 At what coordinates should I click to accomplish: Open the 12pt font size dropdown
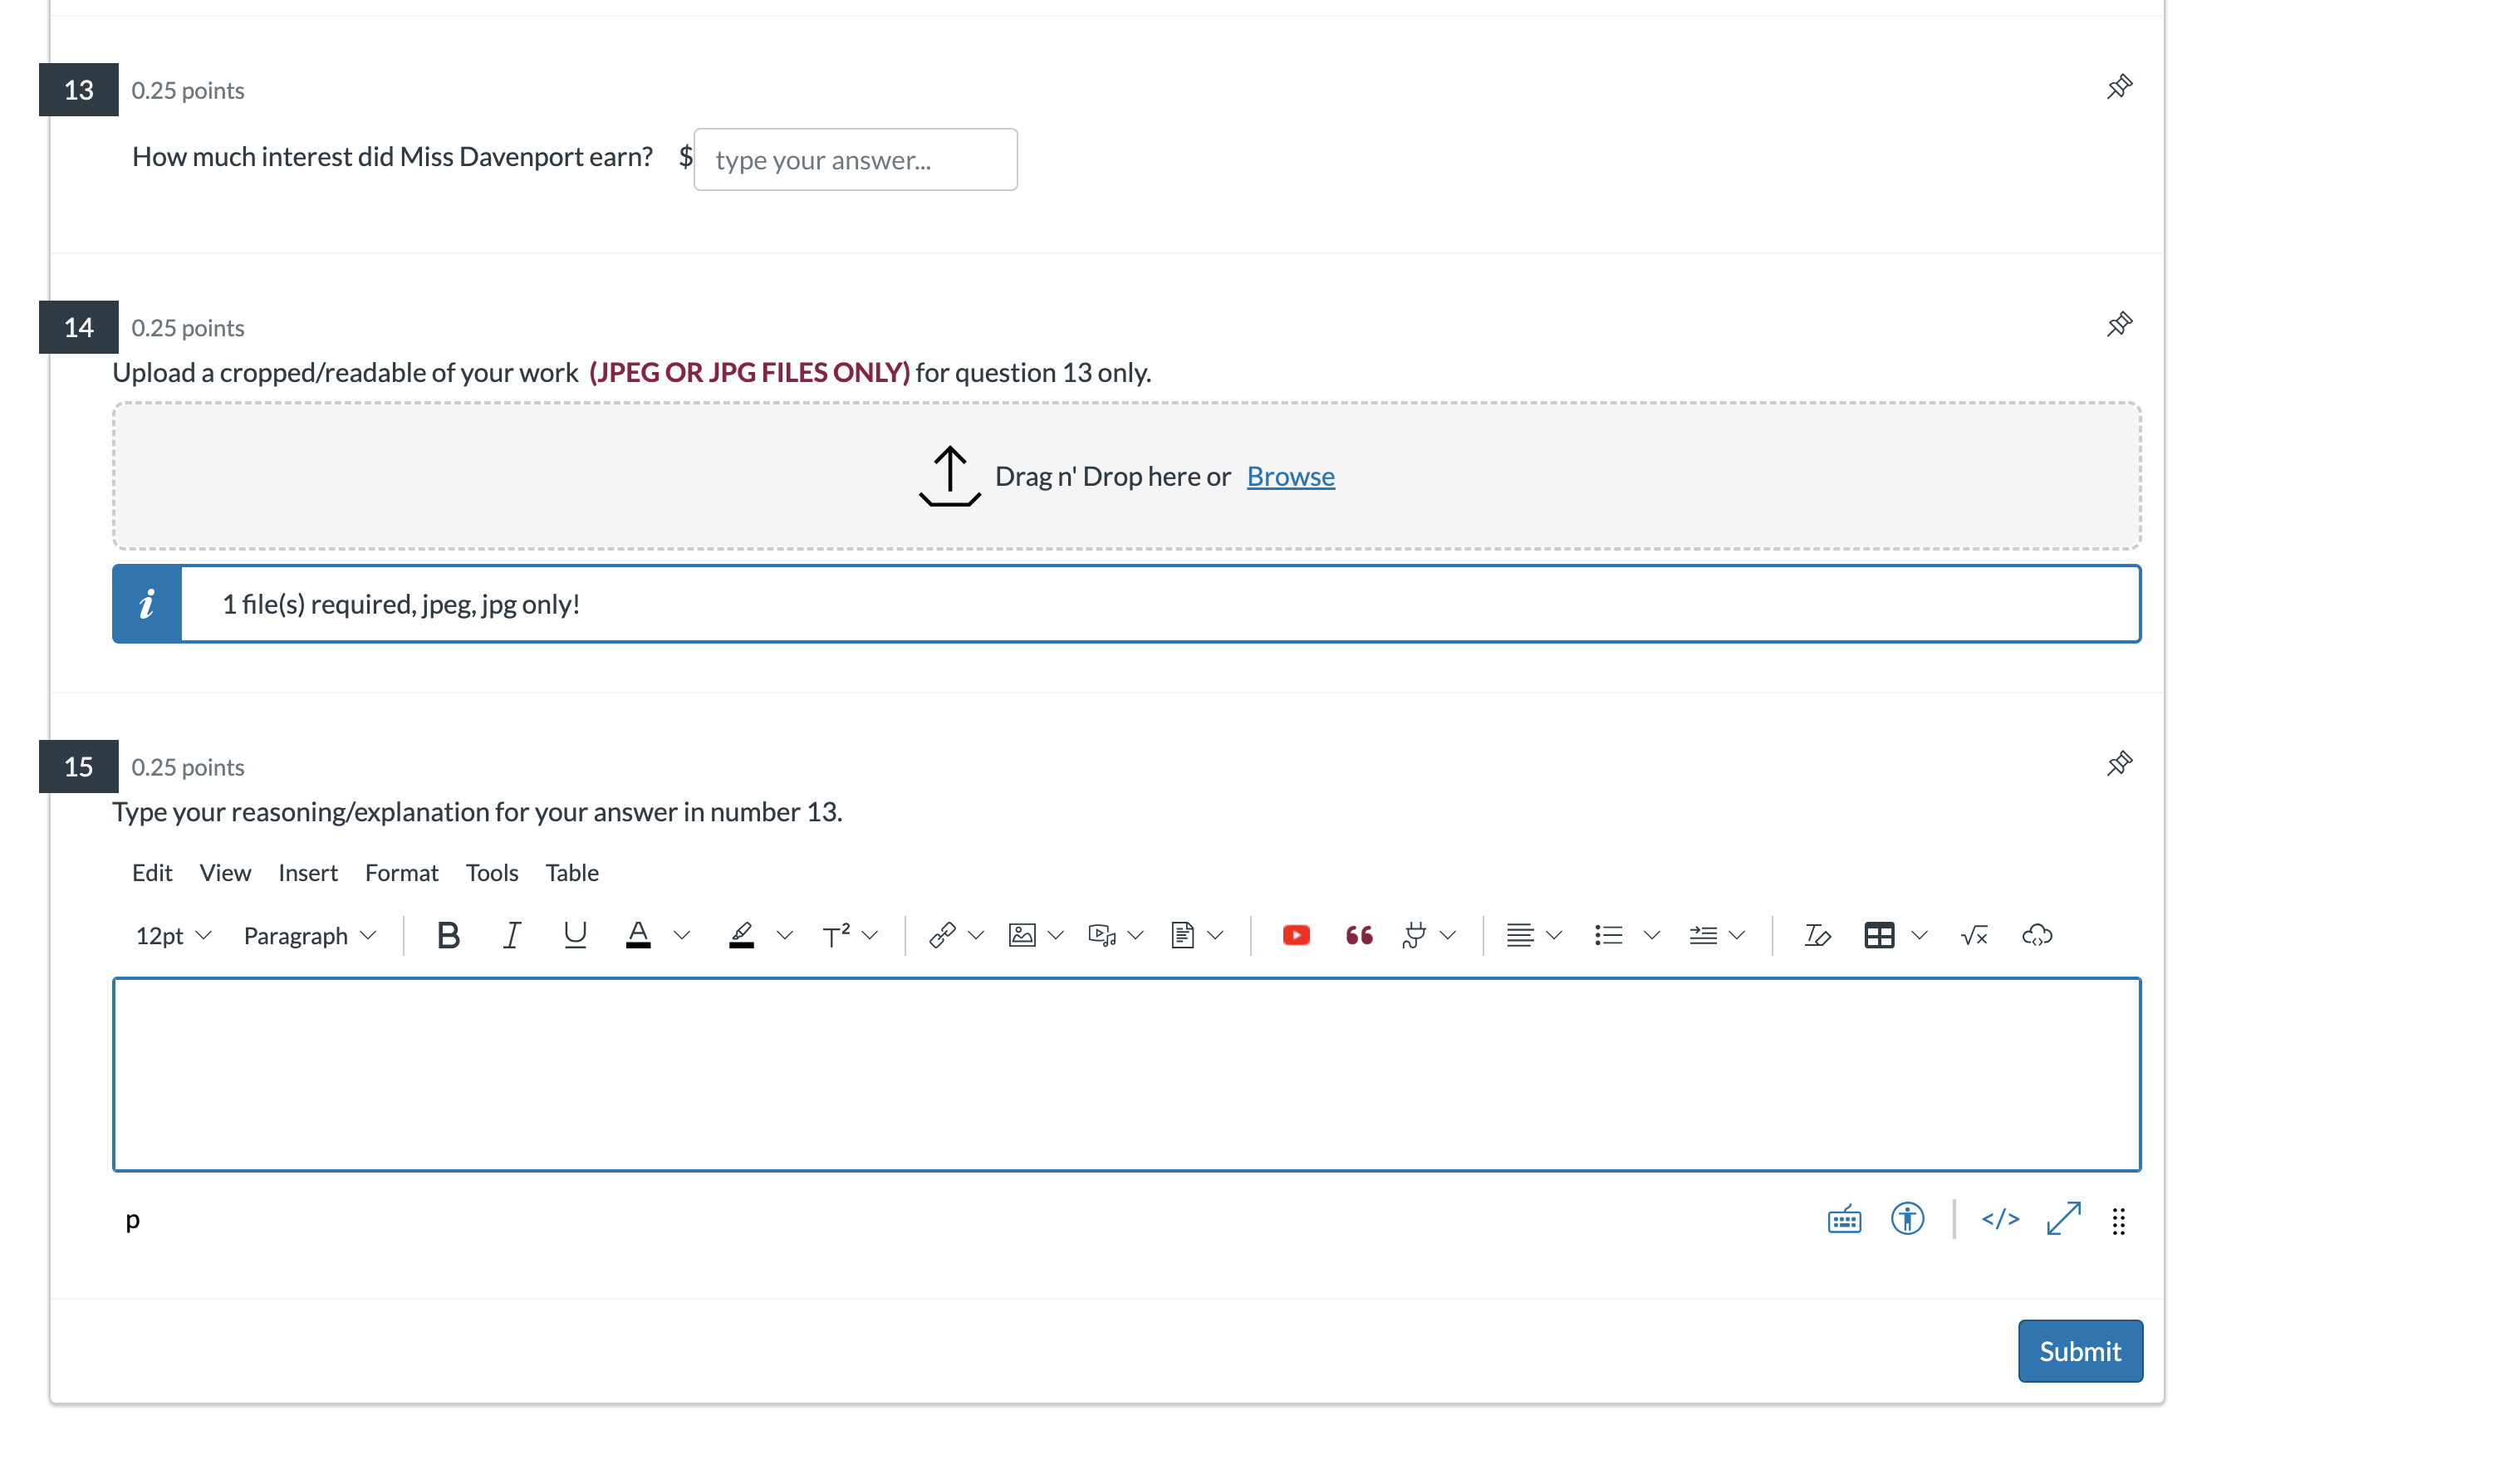(173, 935)
